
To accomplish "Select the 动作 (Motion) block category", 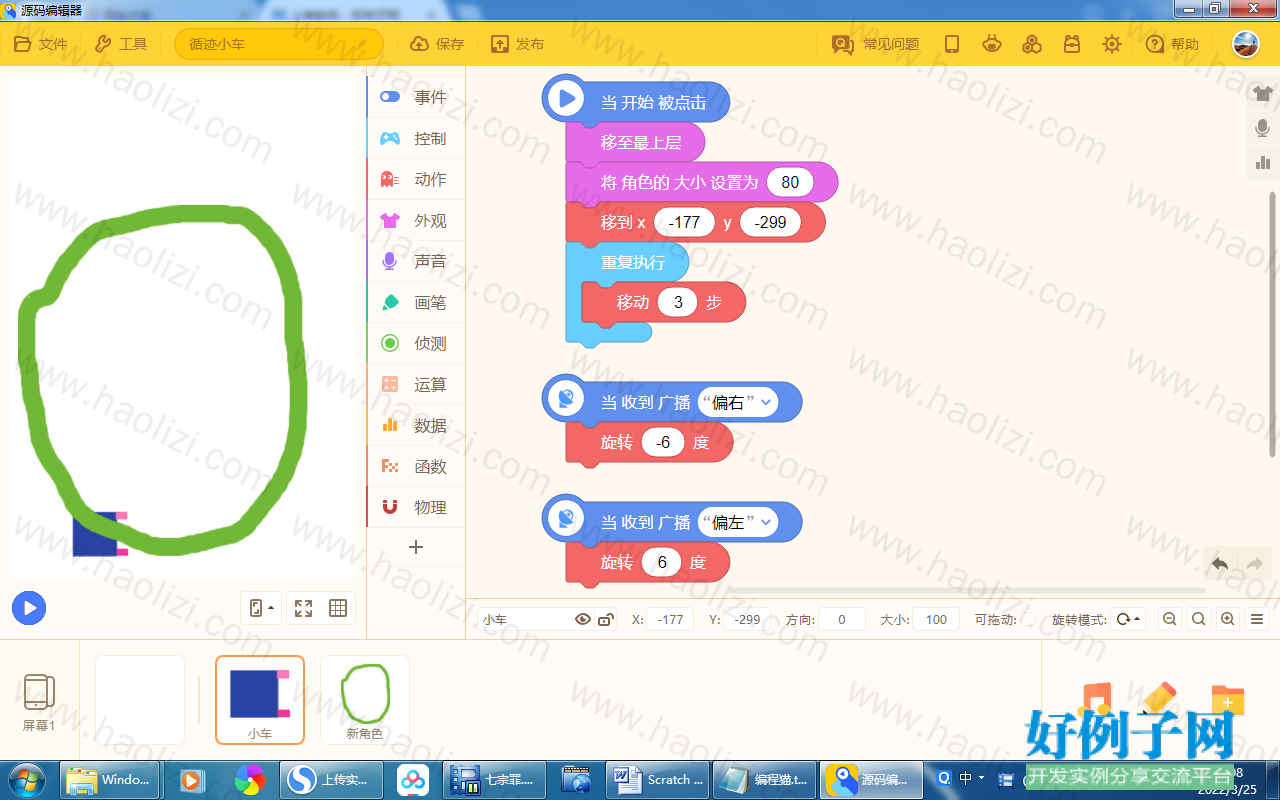I will click(x=416, y=179).
